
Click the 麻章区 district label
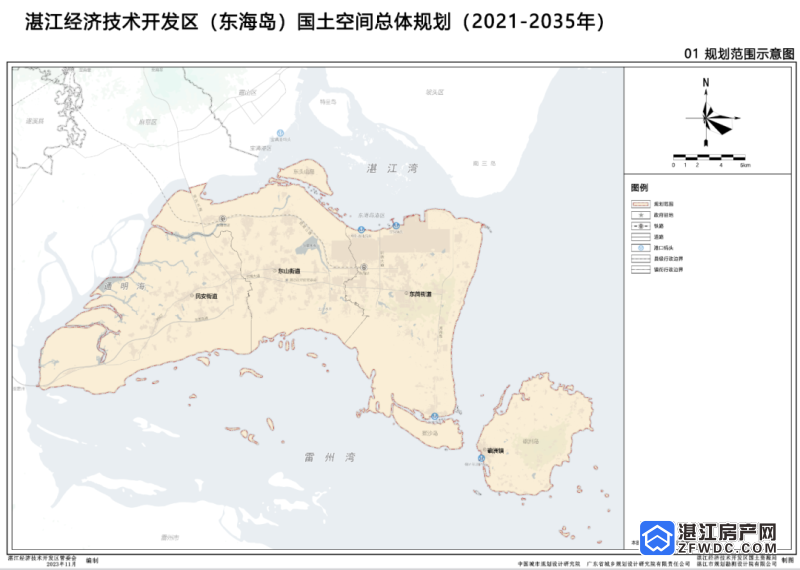148,122
